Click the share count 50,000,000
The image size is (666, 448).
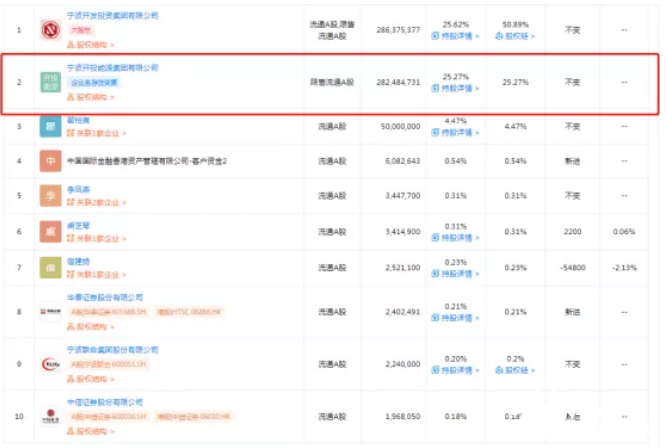[x=401, y=127]
